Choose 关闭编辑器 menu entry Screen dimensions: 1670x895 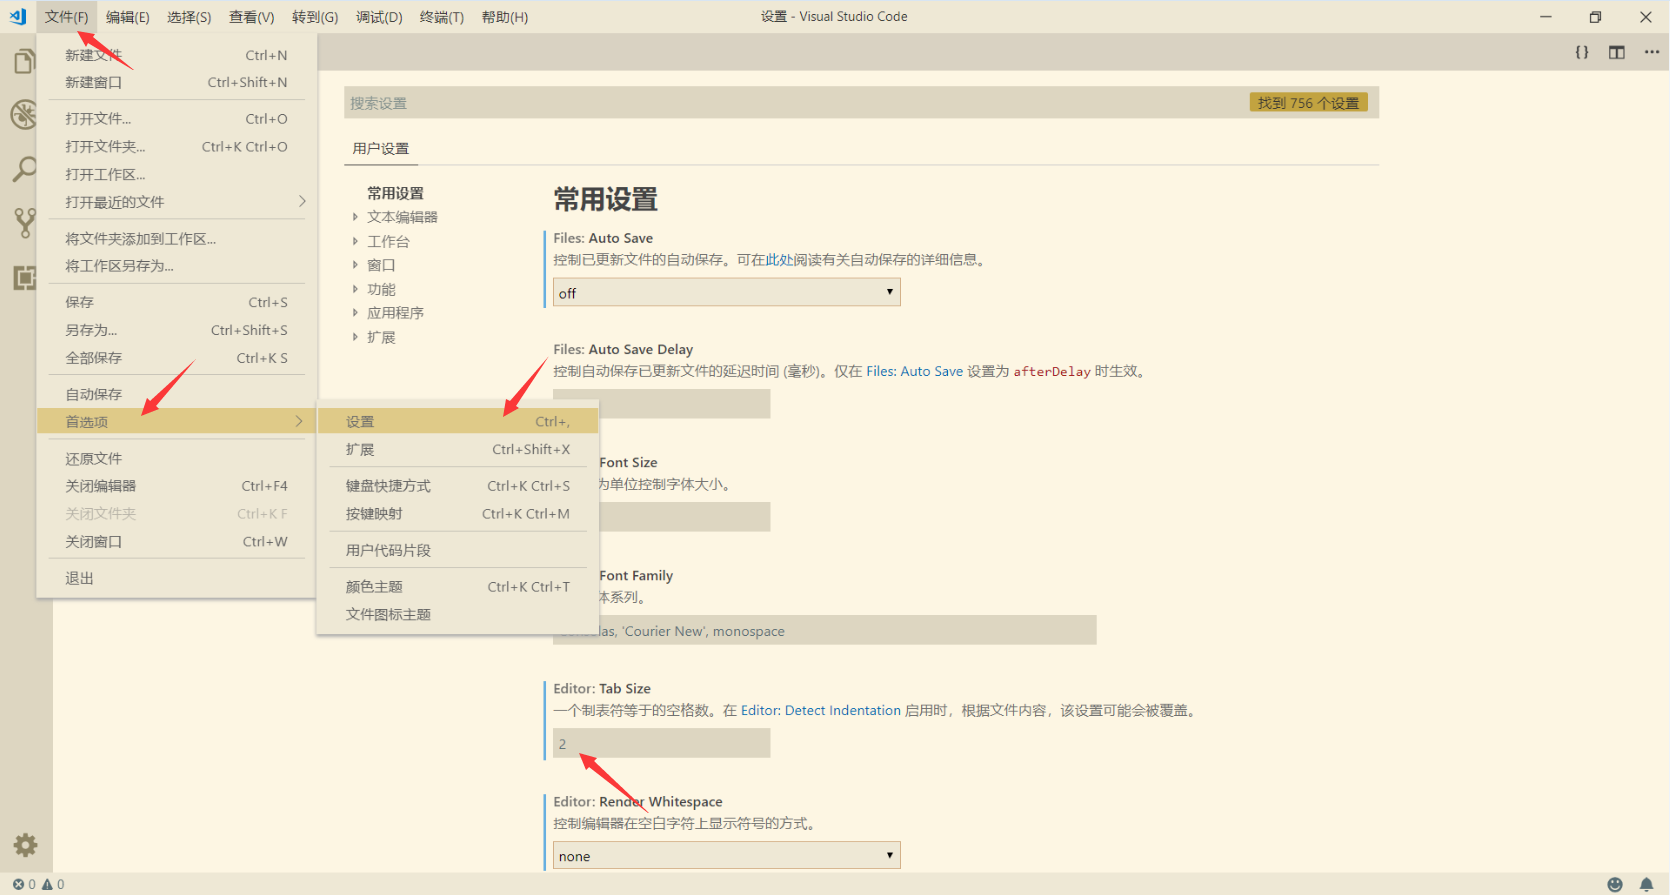(176, 486)
